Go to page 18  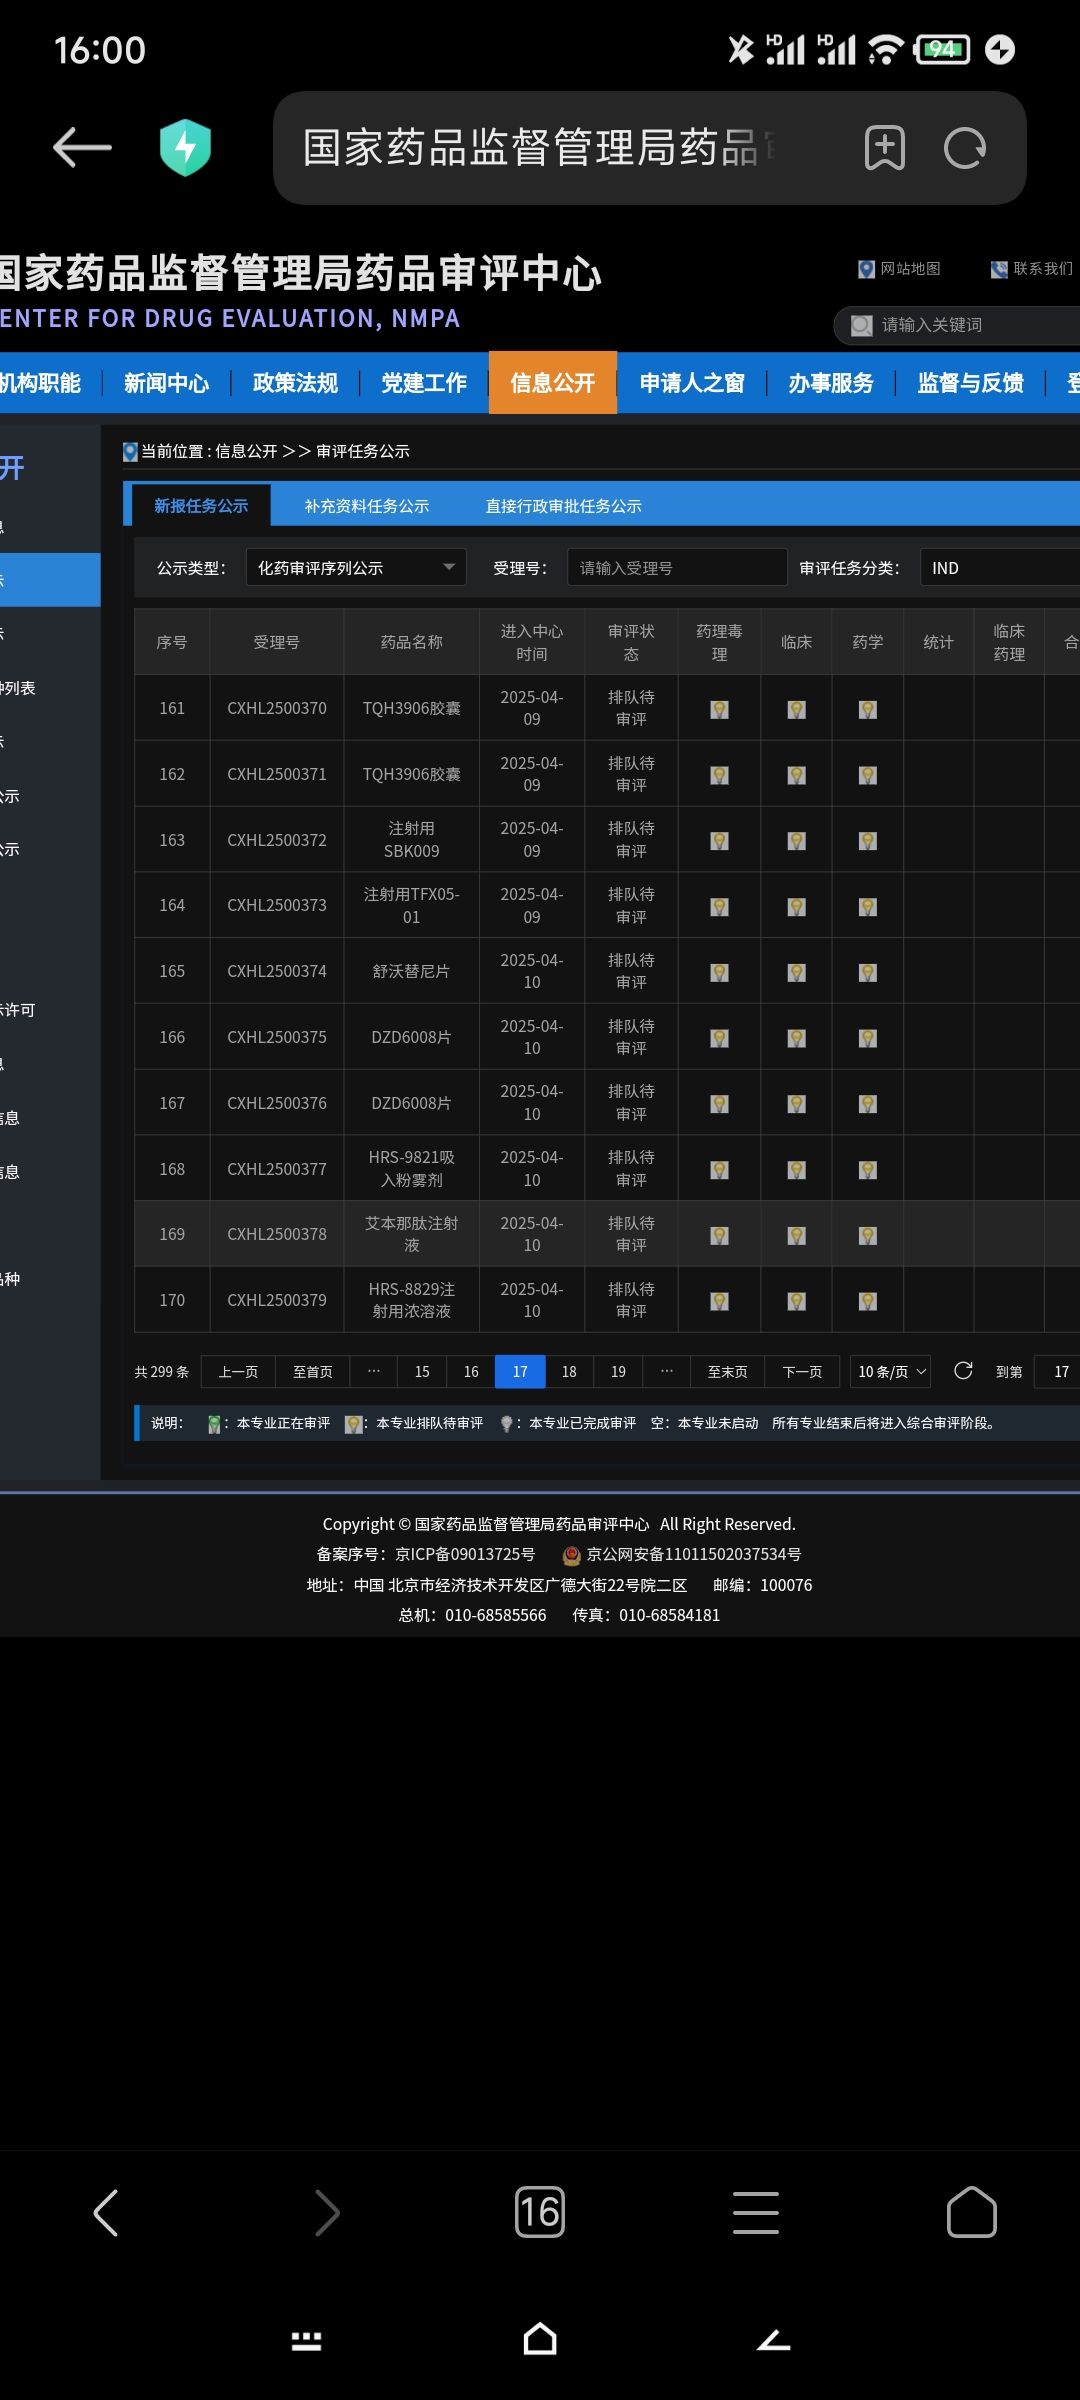tap(569, 1372)
